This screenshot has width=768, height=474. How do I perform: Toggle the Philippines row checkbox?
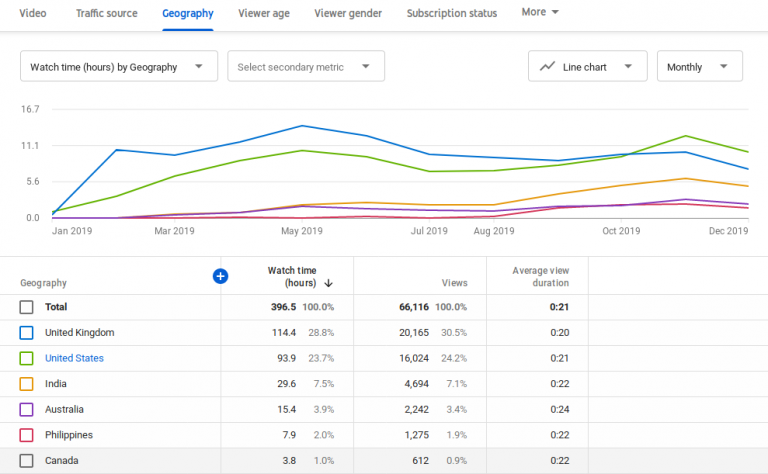tap(27, 435)
